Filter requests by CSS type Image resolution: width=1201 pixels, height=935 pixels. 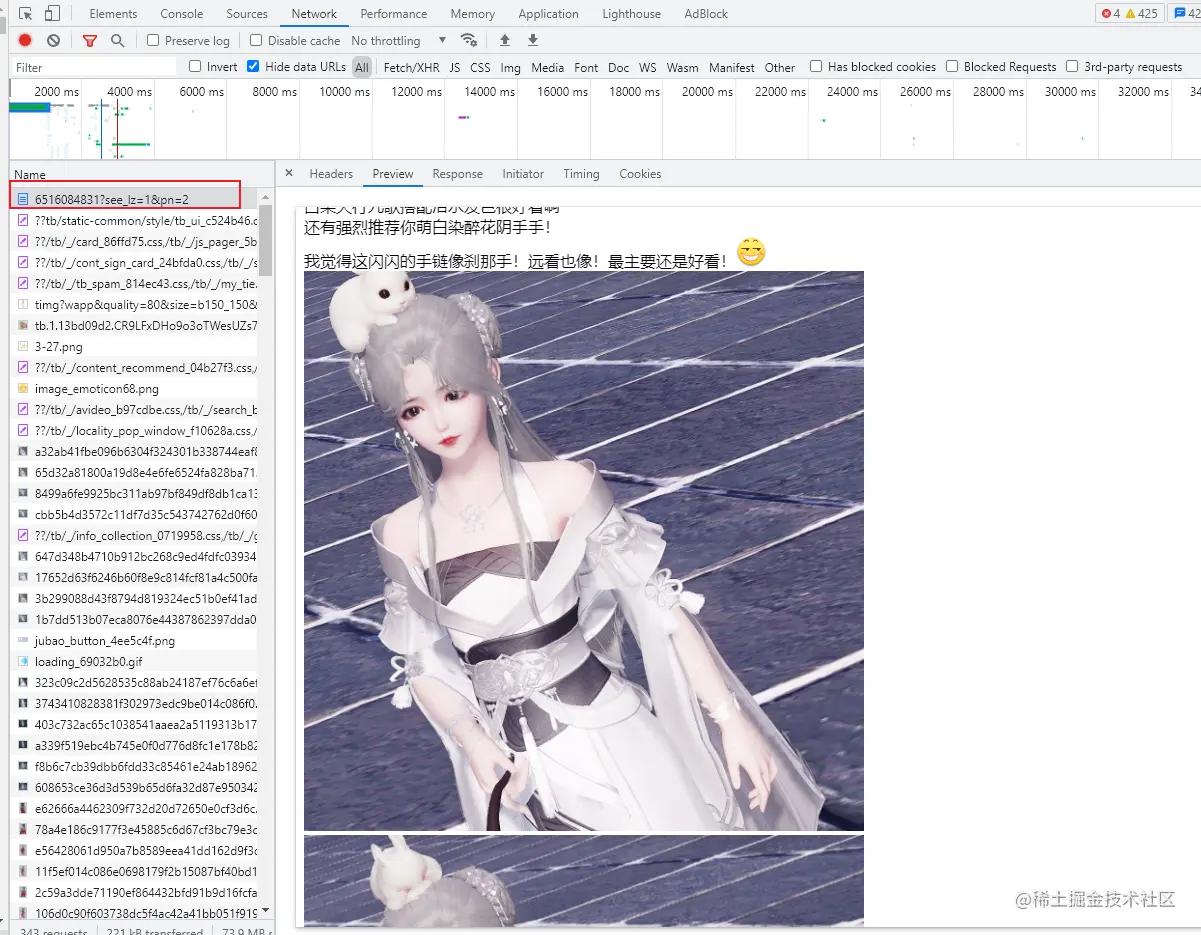(x=480, y=67)
